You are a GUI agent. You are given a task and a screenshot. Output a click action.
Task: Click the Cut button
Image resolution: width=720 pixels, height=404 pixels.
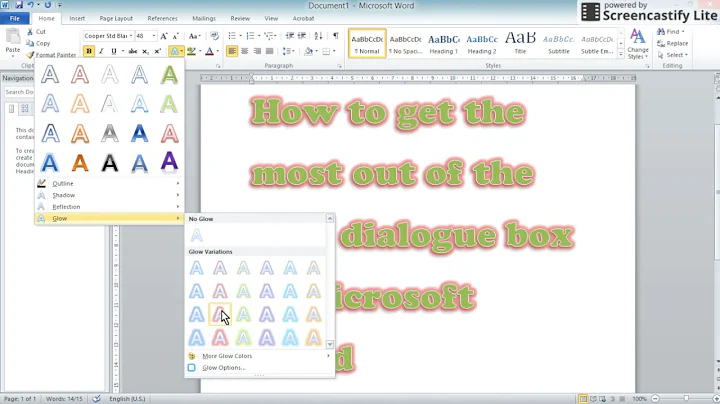tap(36, 32)
